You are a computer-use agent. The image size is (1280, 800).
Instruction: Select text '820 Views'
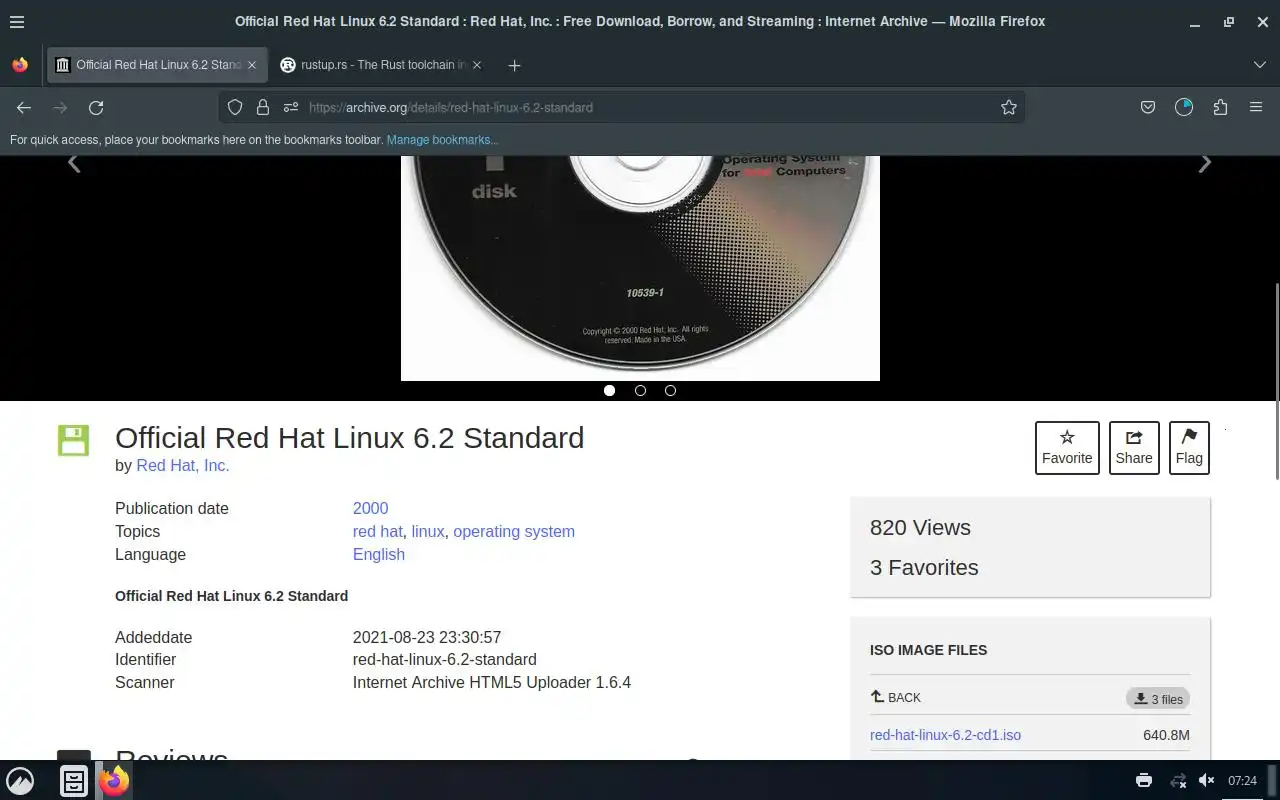coord(920,527)
